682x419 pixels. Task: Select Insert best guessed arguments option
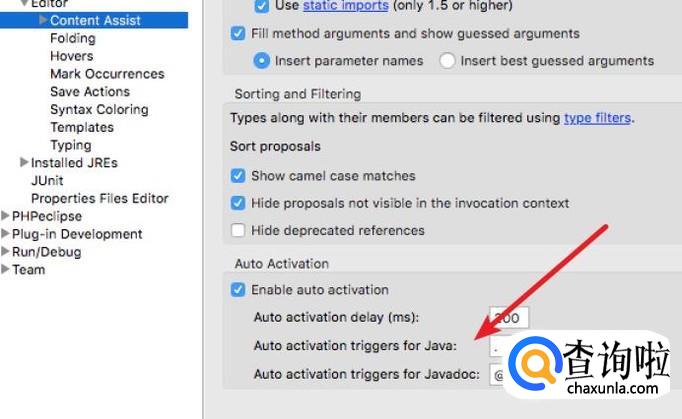[x=447, y=61]
